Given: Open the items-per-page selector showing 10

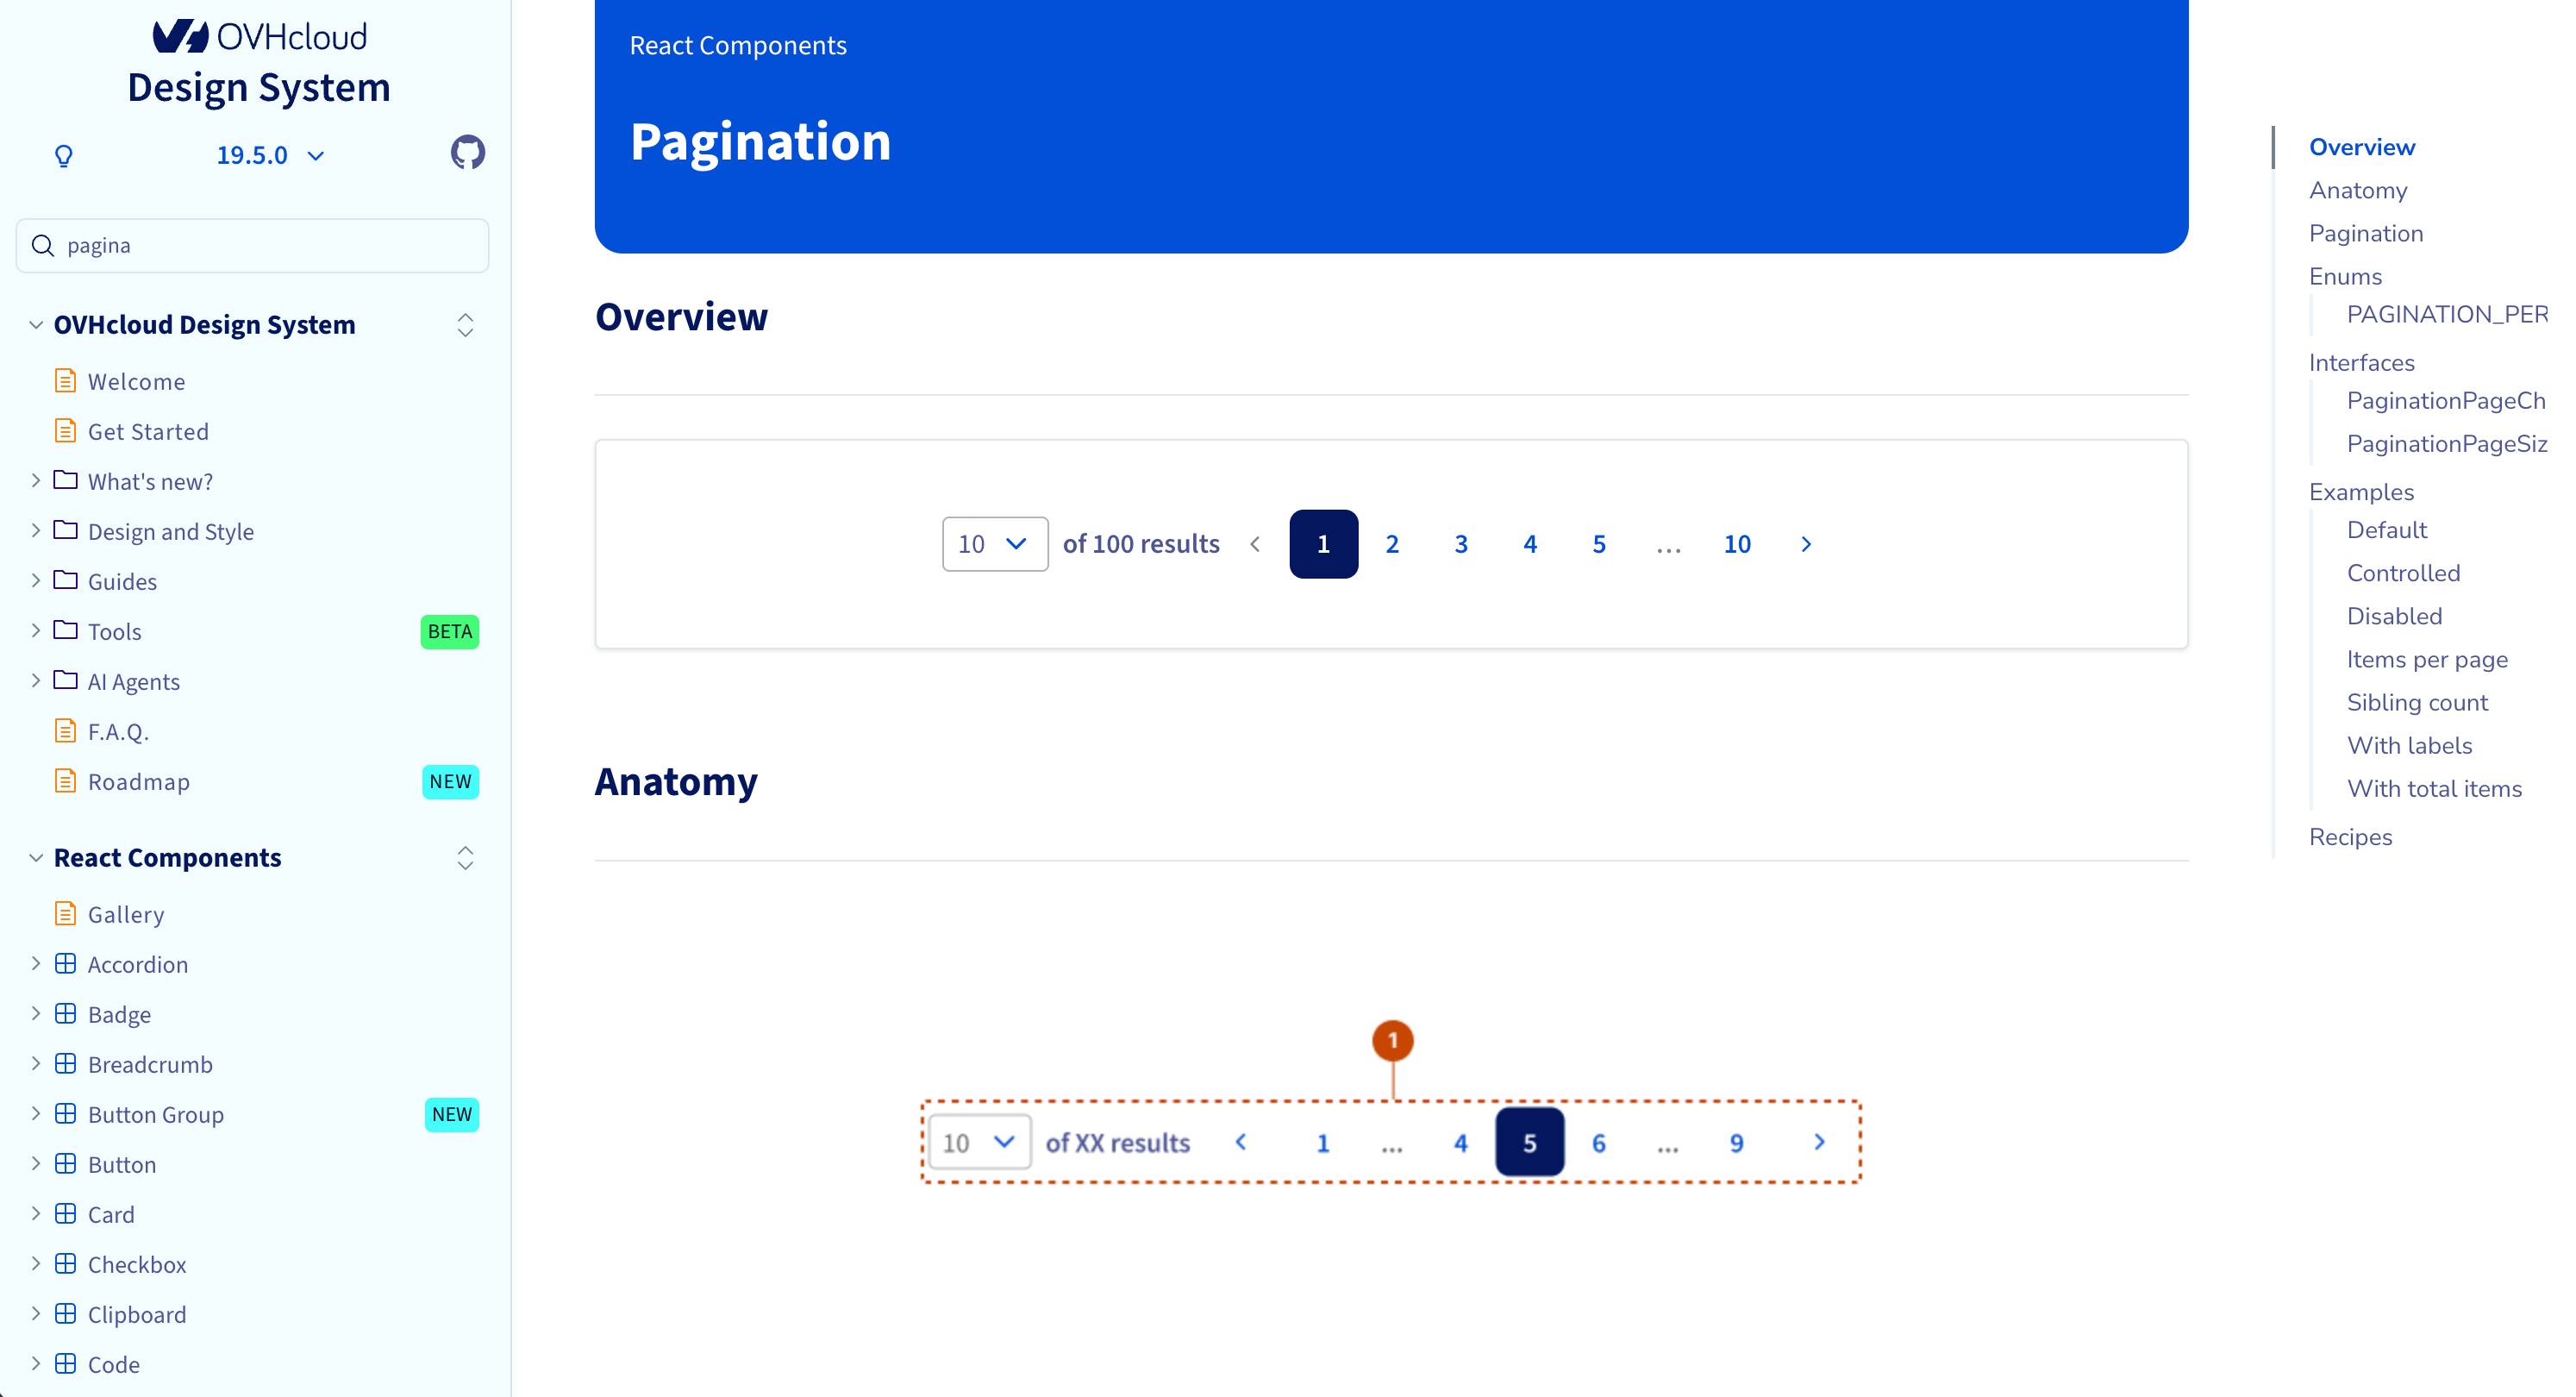Looking at the screenshot, I should coord(994,543).
